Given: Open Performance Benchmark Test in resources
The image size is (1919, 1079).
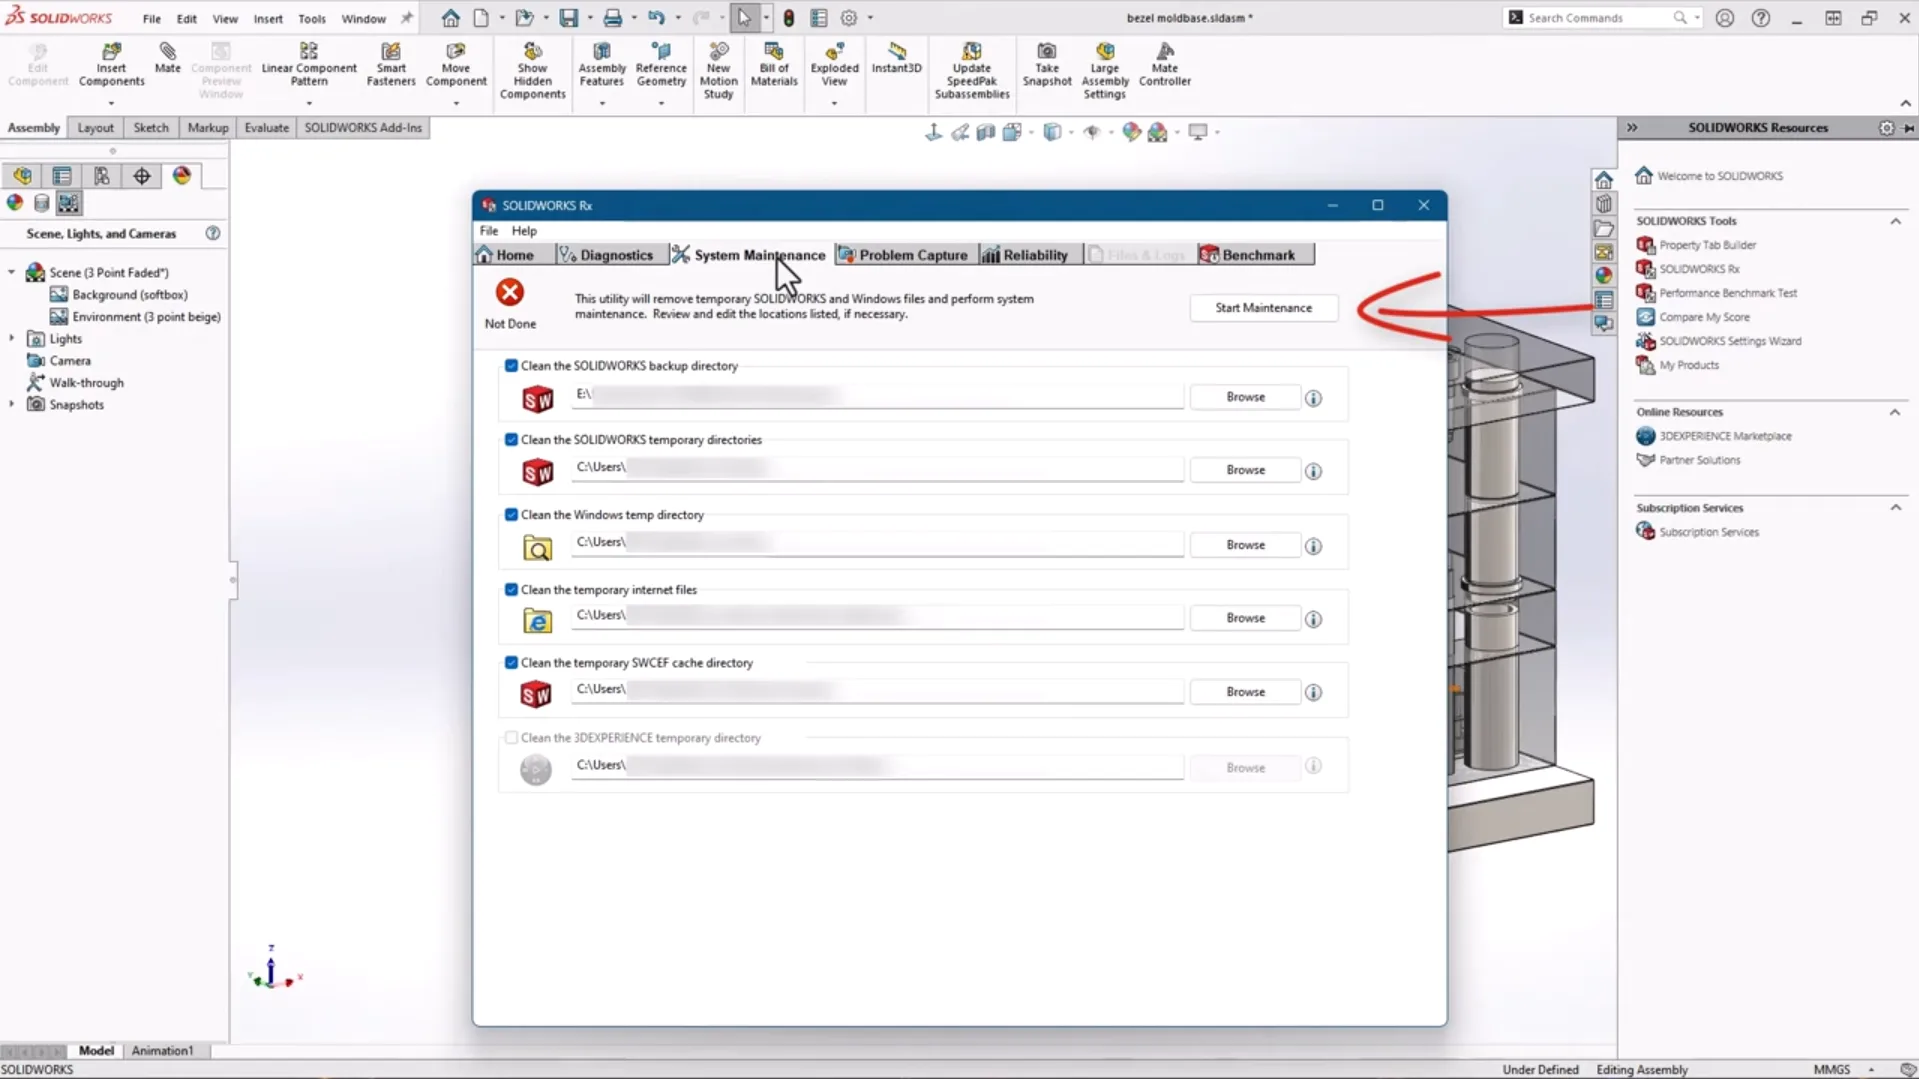Looking at the screenshot, I should pos(1727,293).
